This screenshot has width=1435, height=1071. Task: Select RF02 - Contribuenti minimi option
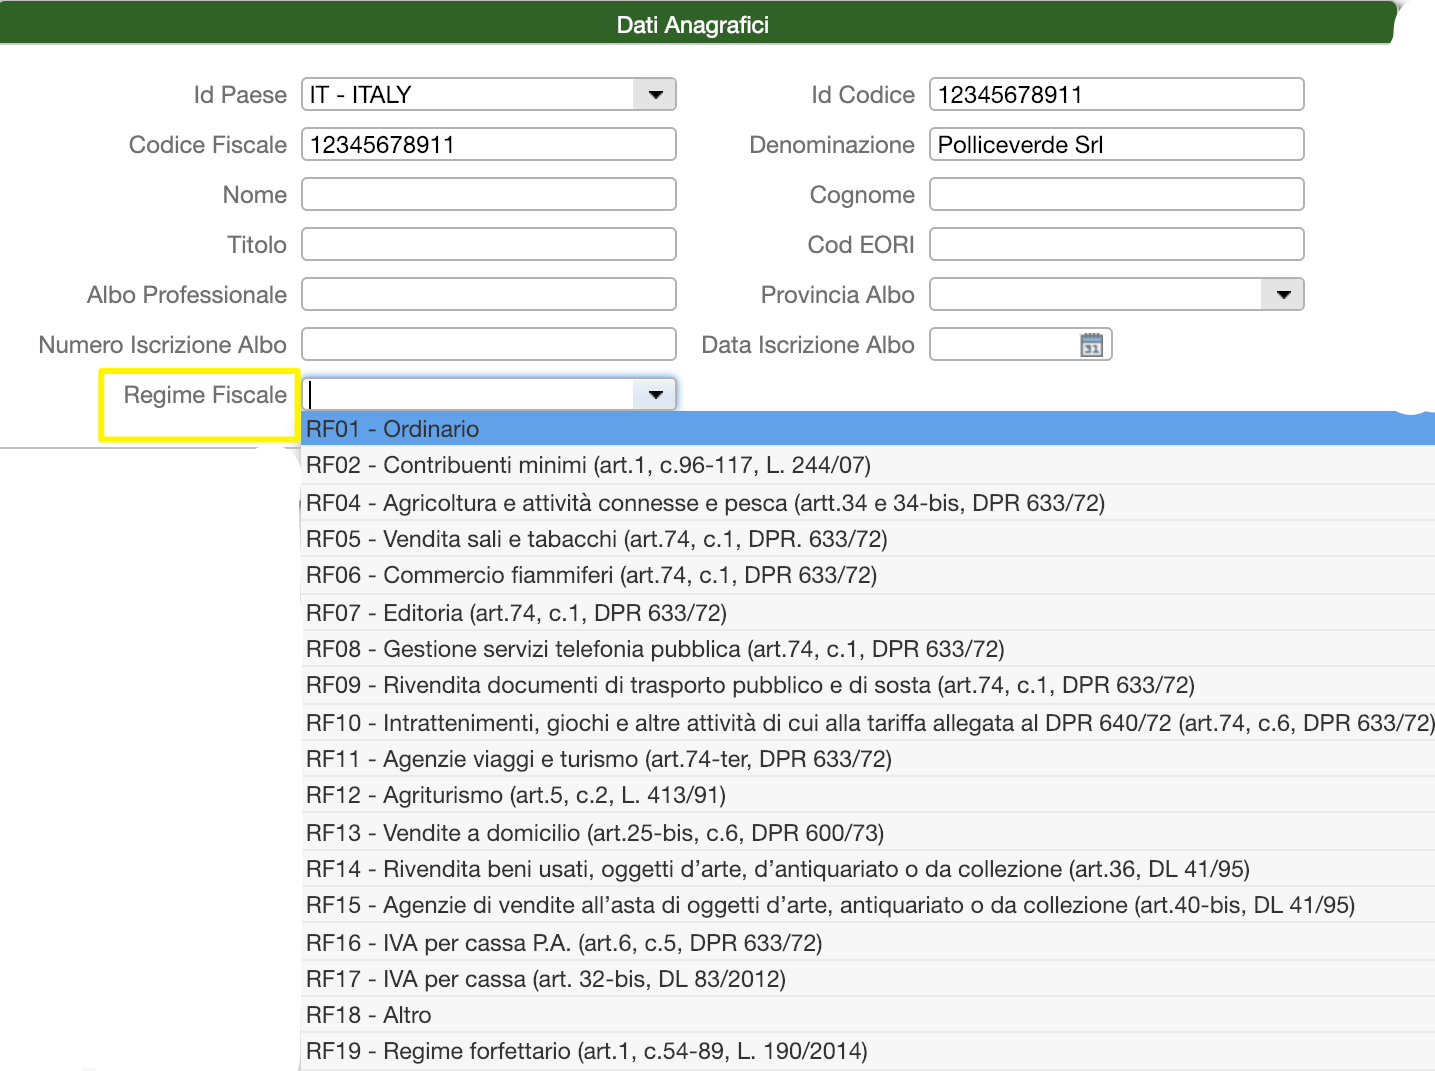click(x=868, y=465)
